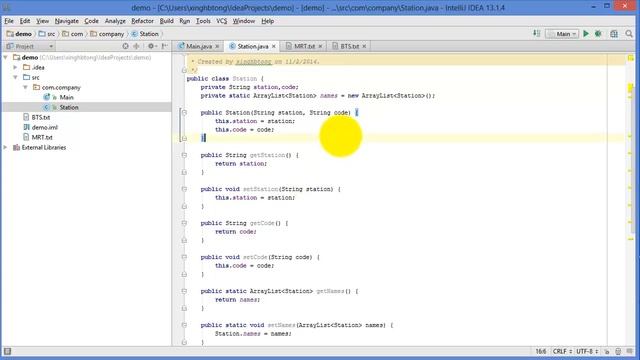The image size is (640, 360).
Task: Click demo in navigation breadcrumb
Action: click(x=19, y=34)
